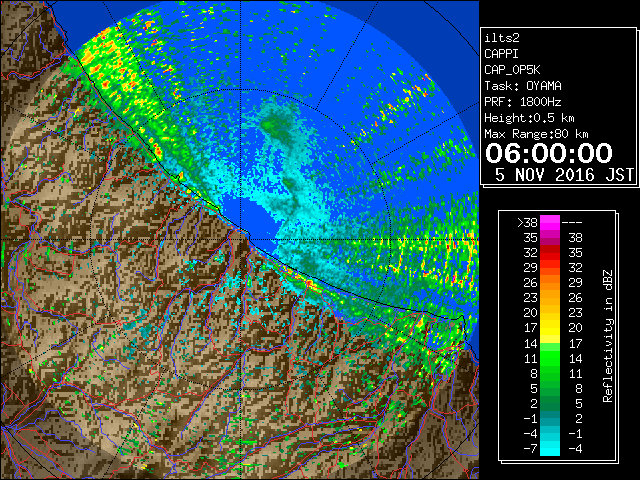The image size is (640, 480).
Task: Click the '38' label in the right legend column
Action: point(576,238)
